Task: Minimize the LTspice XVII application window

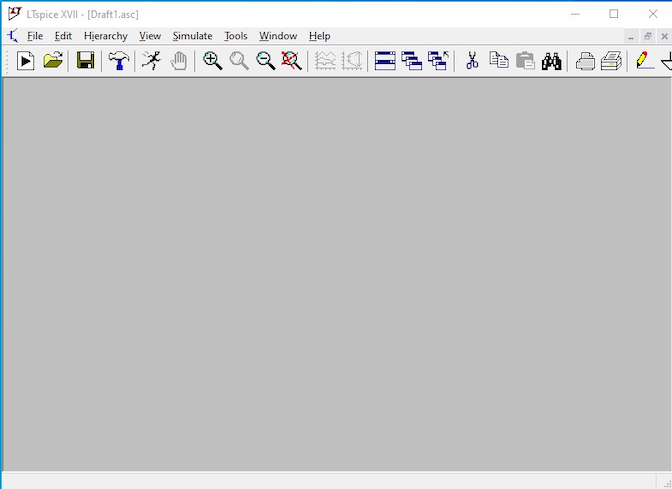Action: tap(575, 14)
